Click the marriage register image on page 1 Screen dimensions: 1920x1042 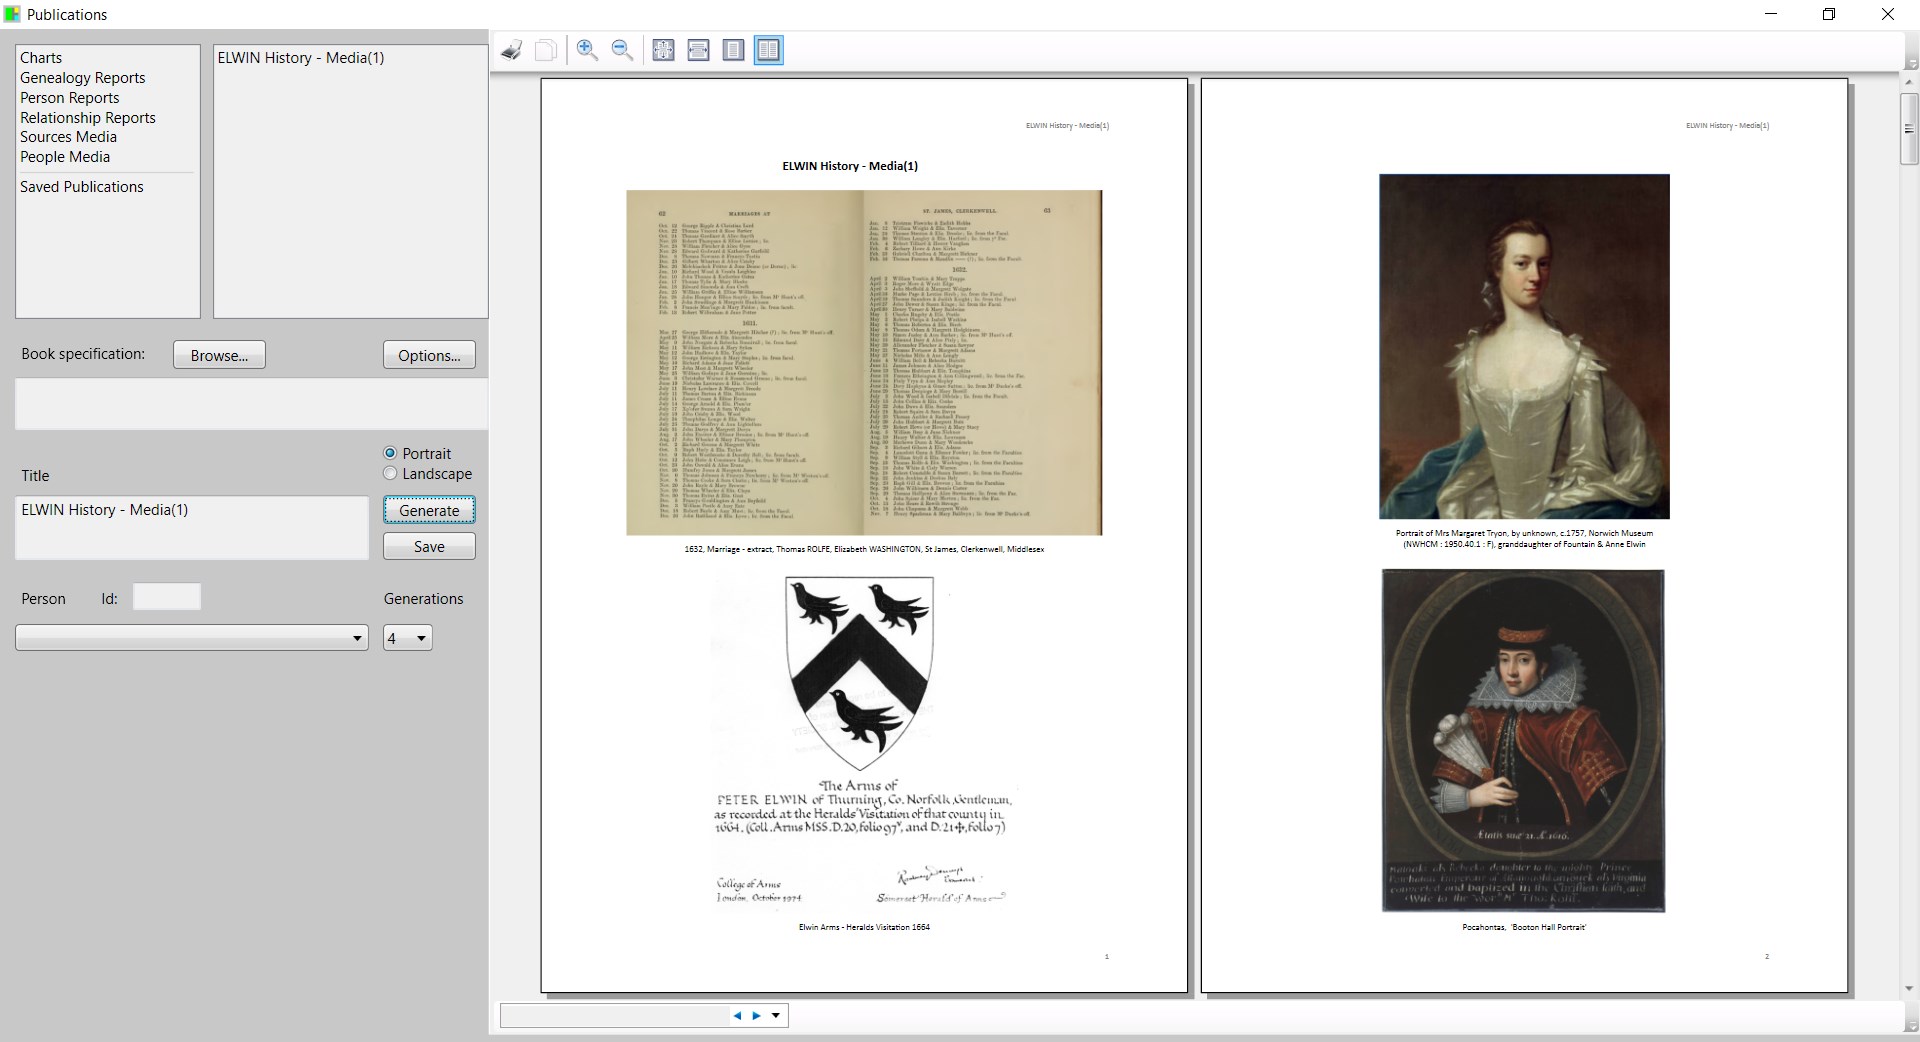(x=864, y=362)
